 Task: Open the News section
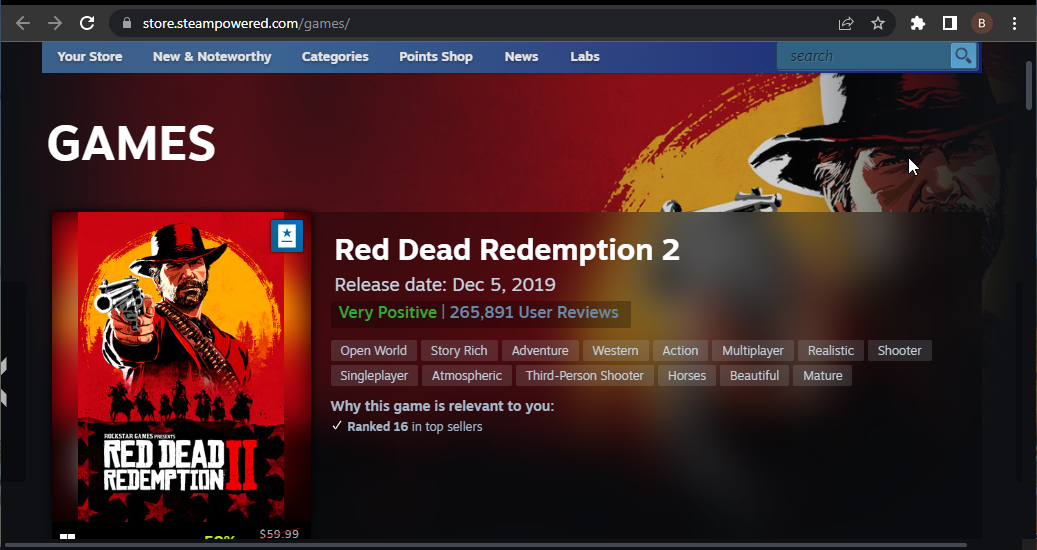click(x=521, y=57)
